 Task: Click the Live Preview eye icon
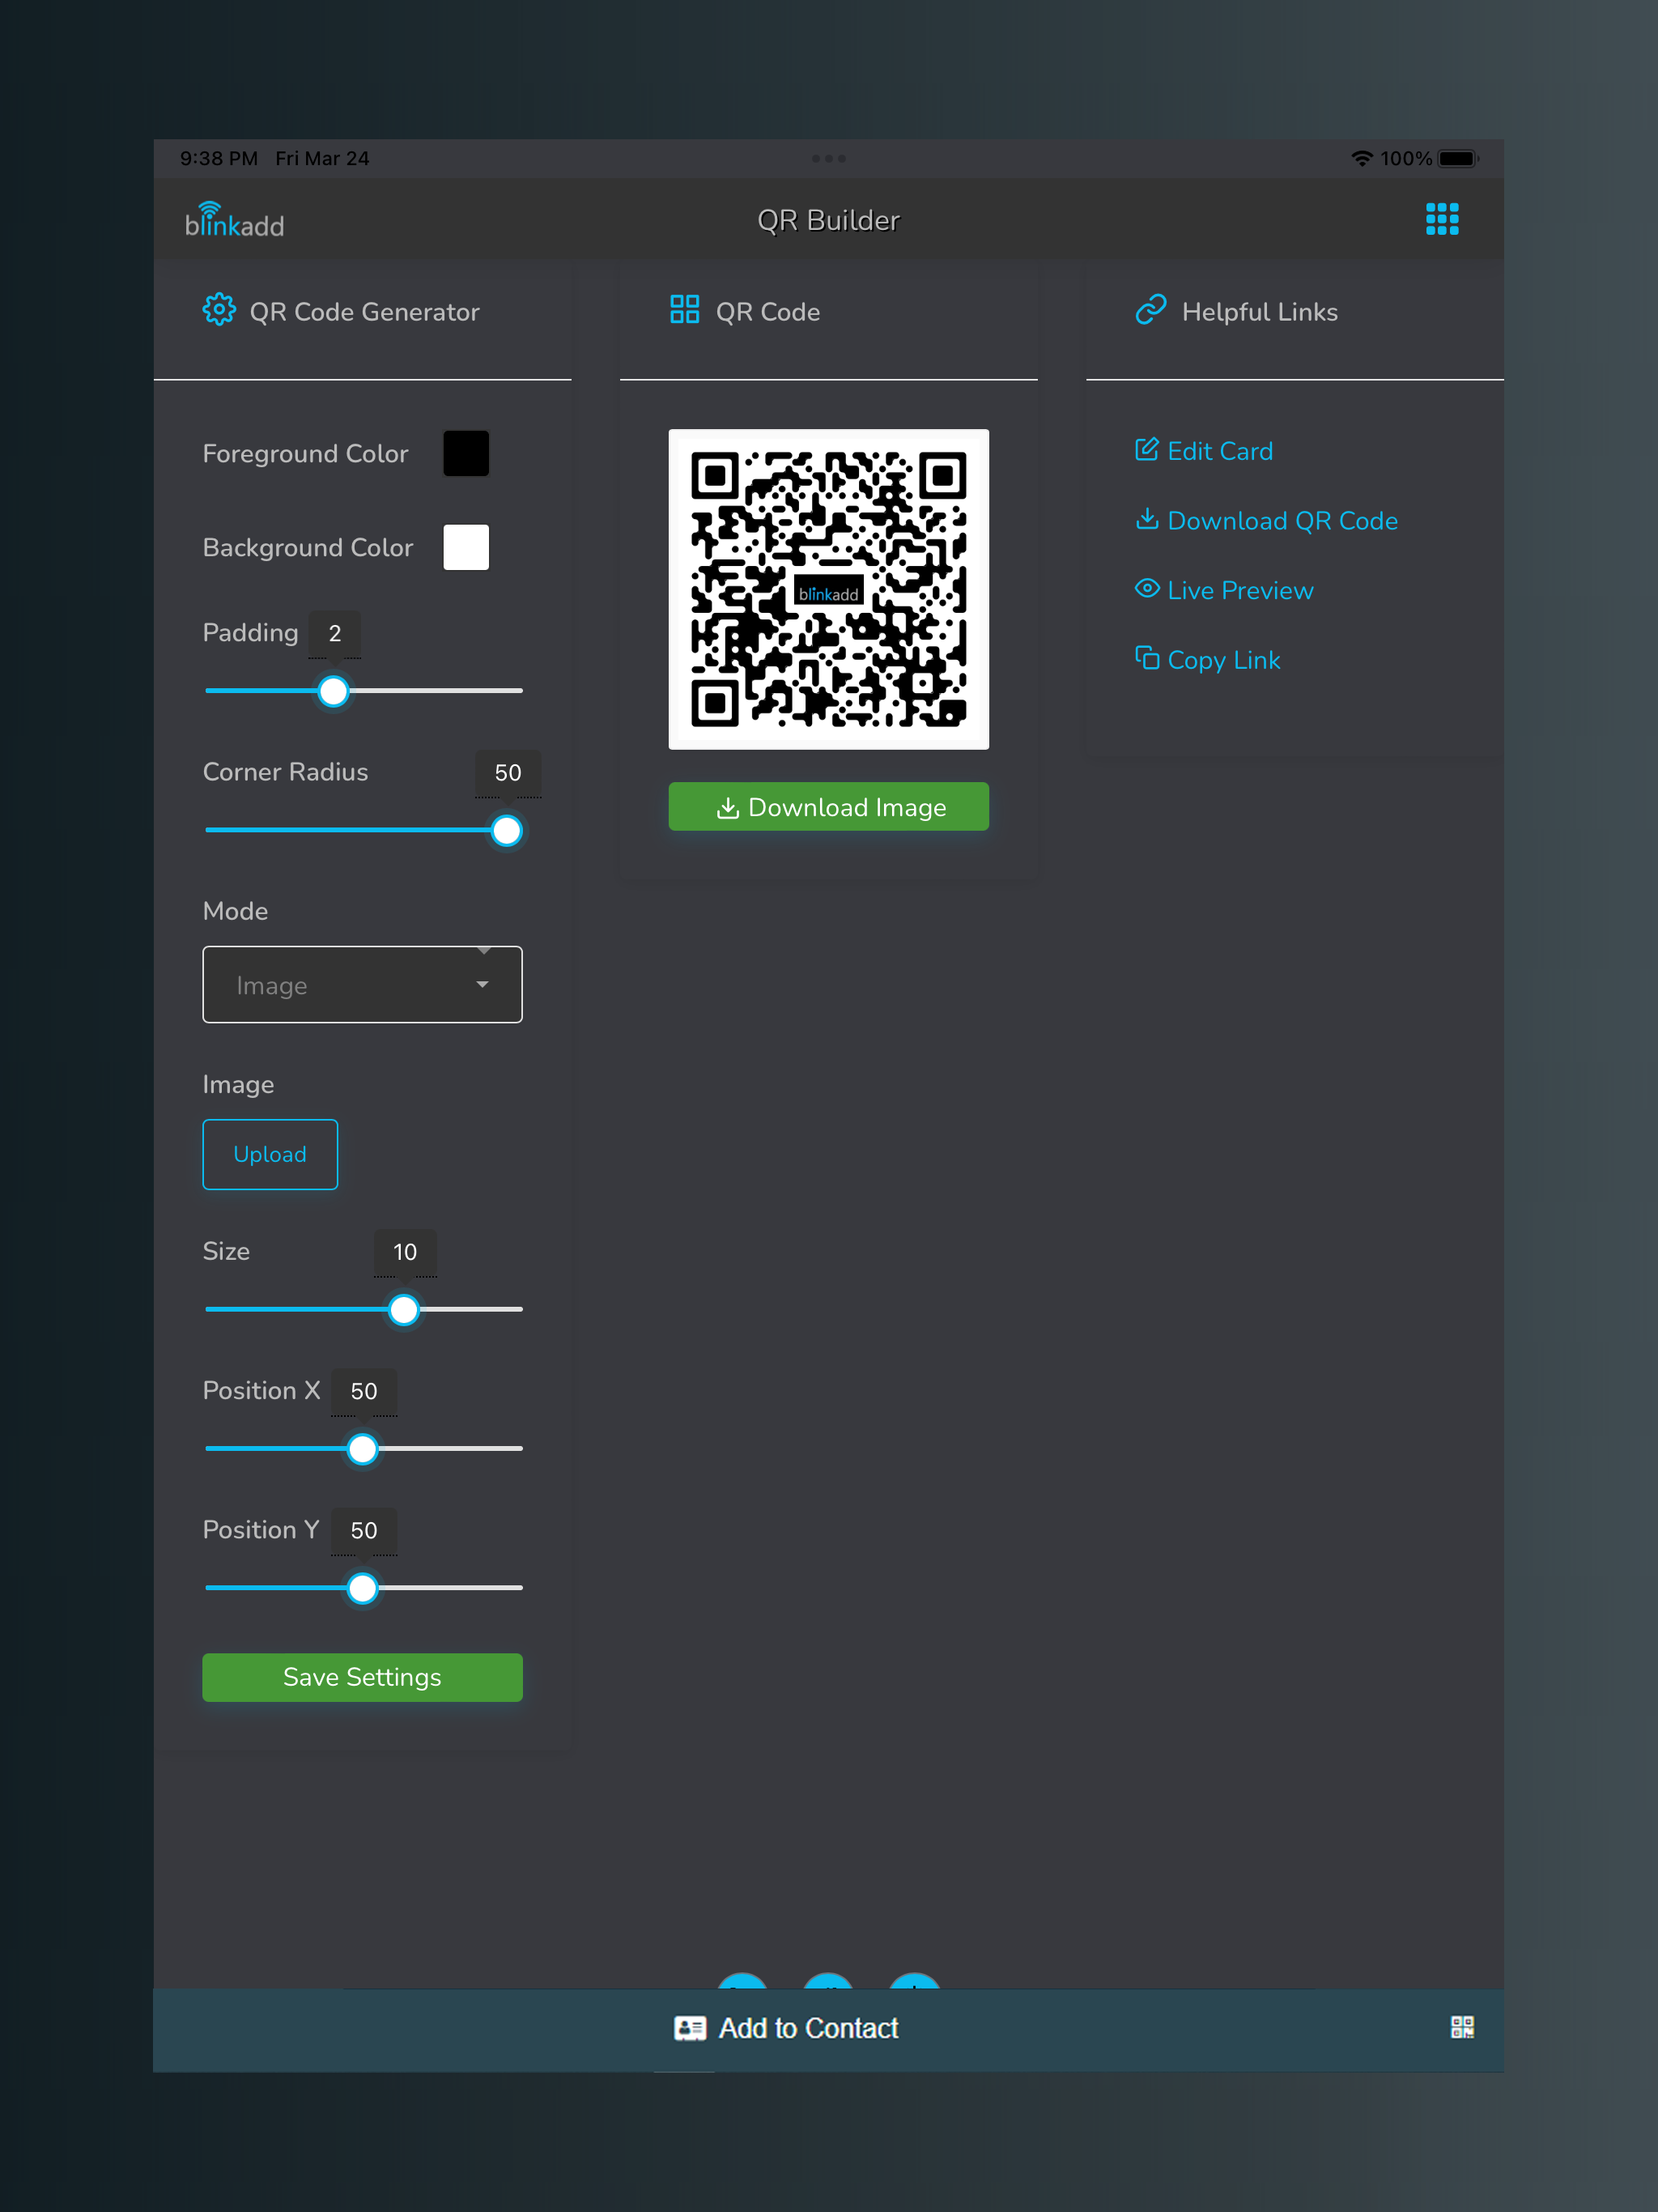1146,588
